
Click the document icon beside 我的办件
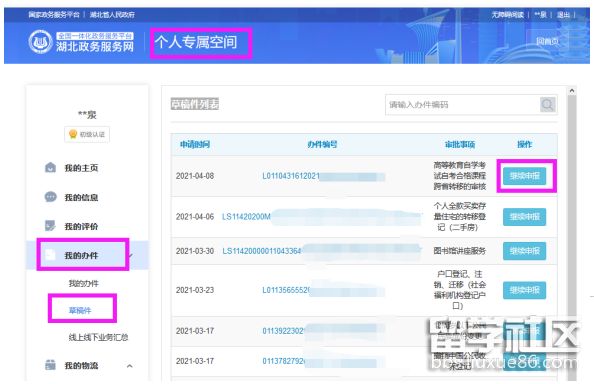click(50, 255)
